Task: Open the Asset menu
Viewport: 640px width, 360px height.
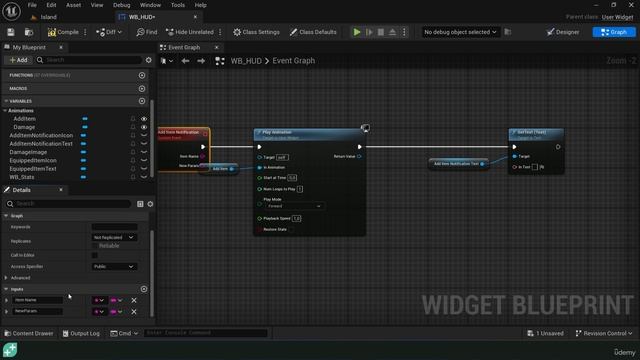Action: (x=73, y=5)
